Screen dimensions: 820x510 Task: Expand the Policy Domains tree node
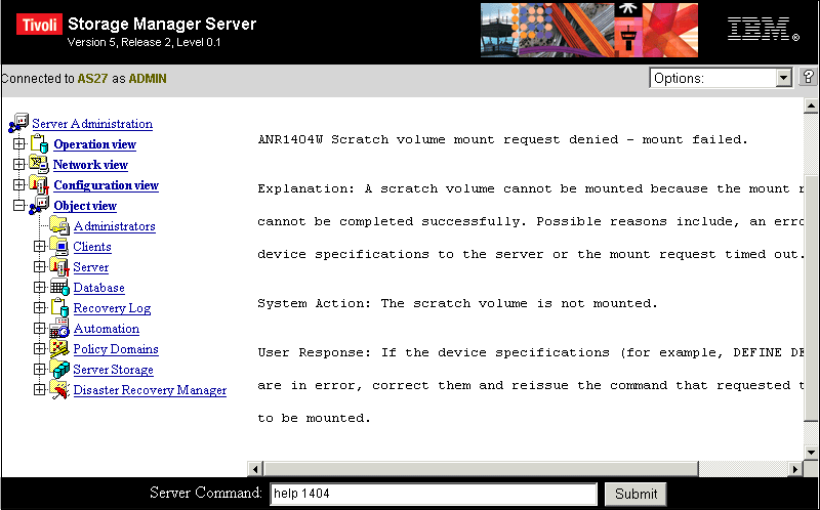[39, 348]
